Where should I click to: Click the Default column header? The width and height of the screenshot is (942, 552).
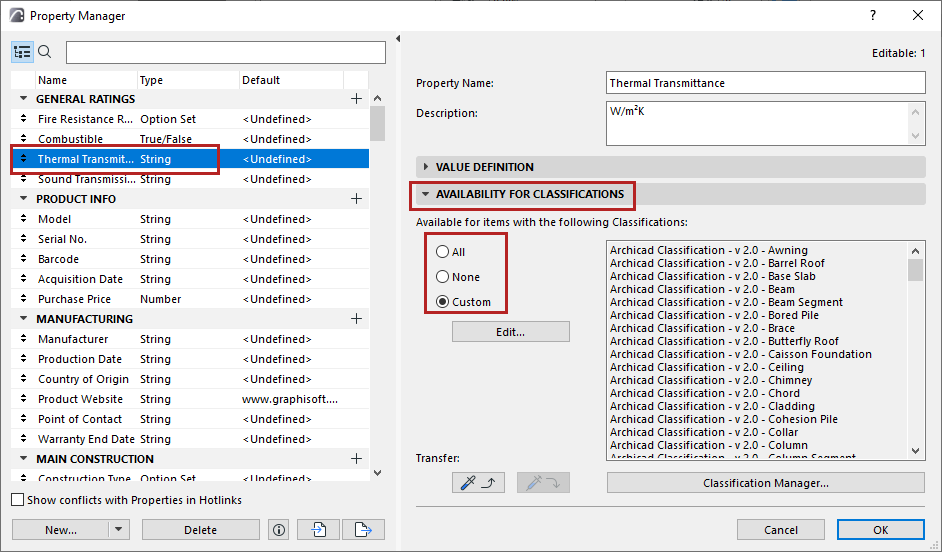[x=291, y=80]
